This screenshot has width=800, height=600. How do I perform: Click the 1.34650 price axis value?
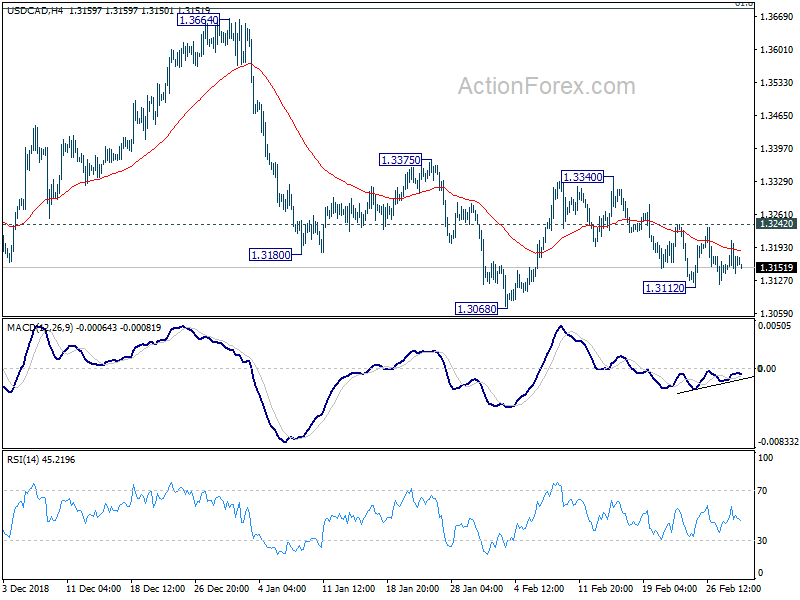pos(777,116)
